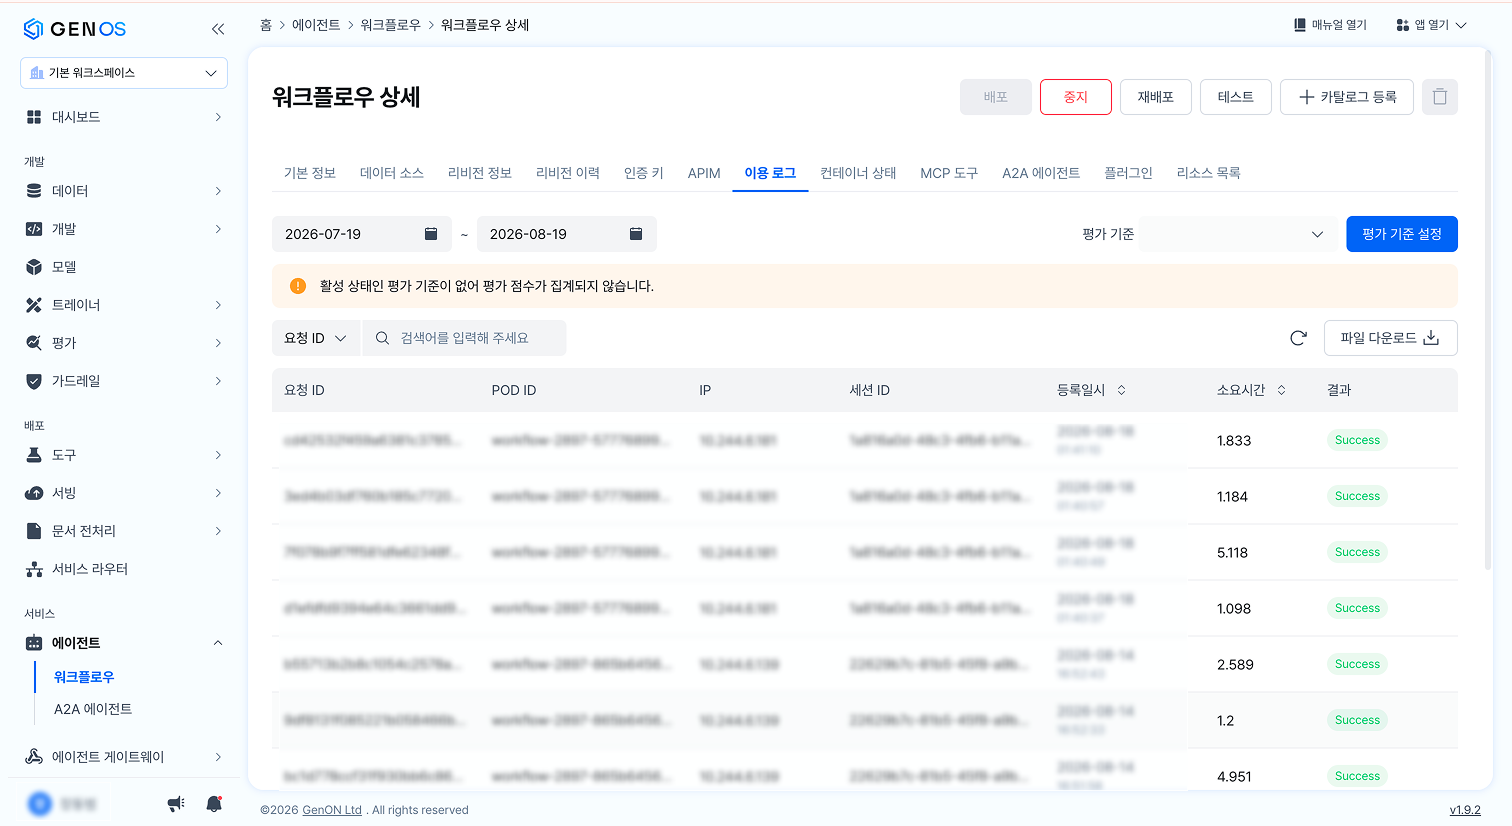
Task: Switch to the 기본 정보 tab
Action: click(310, 173)
